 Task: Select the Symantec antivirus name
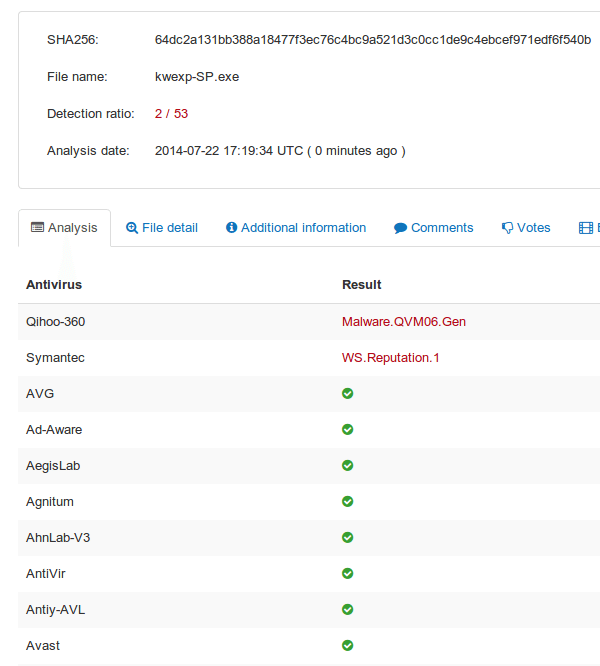coord(55,358)
